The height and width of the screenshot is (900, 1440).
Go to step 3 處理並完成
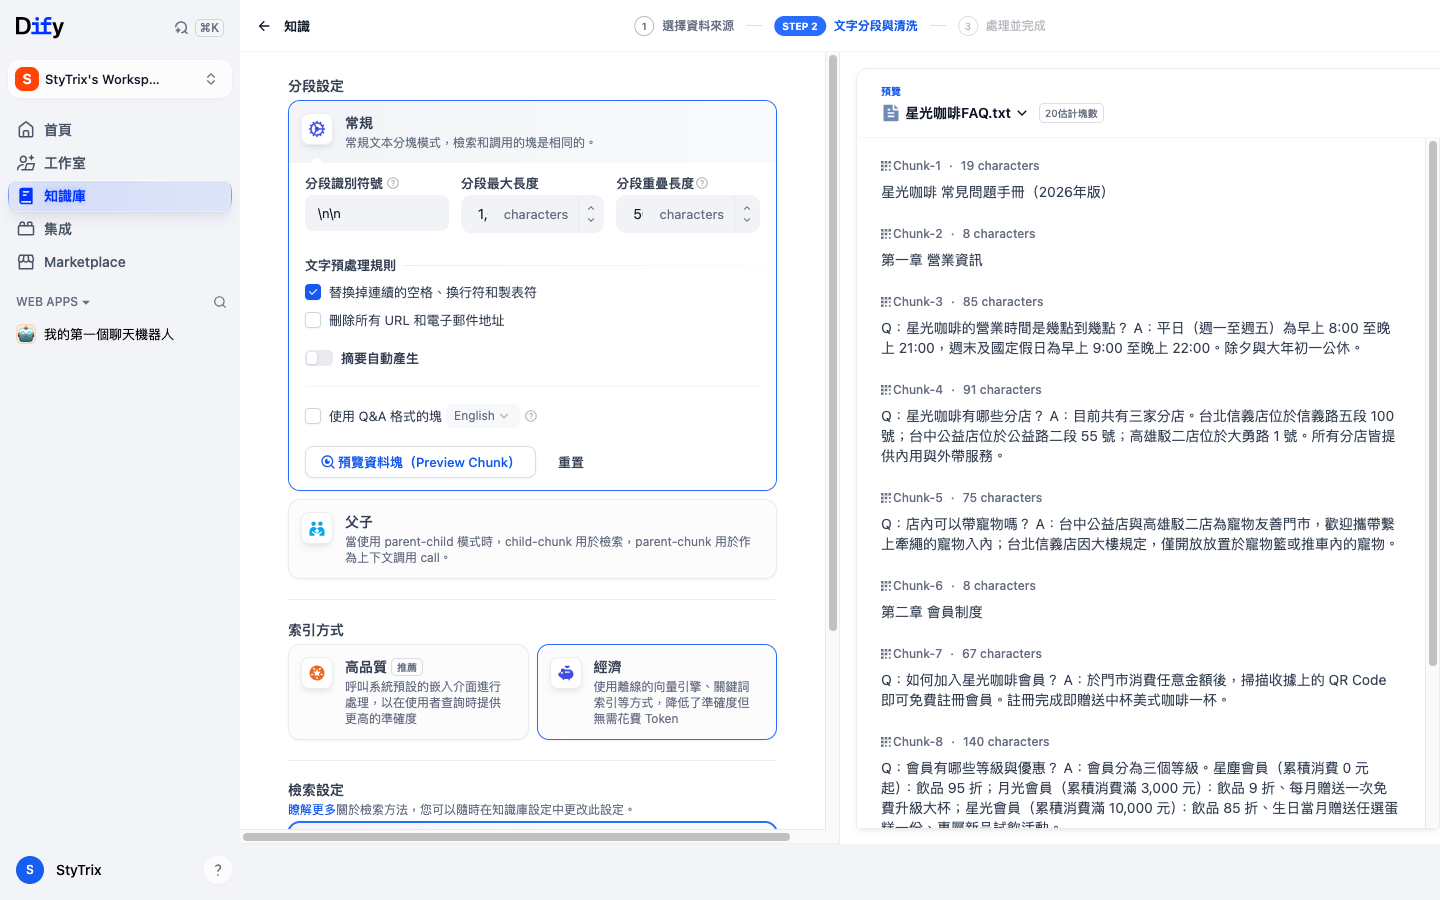[1002, 26]
